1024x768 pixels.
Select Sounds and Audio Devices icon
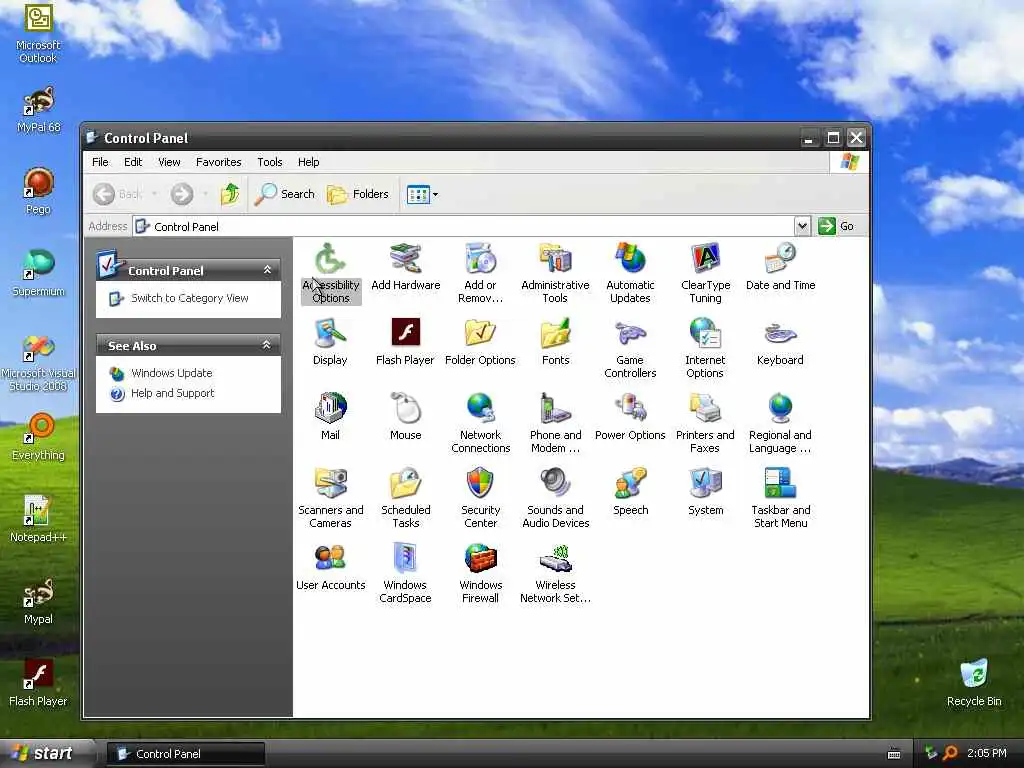pos(556,498)
